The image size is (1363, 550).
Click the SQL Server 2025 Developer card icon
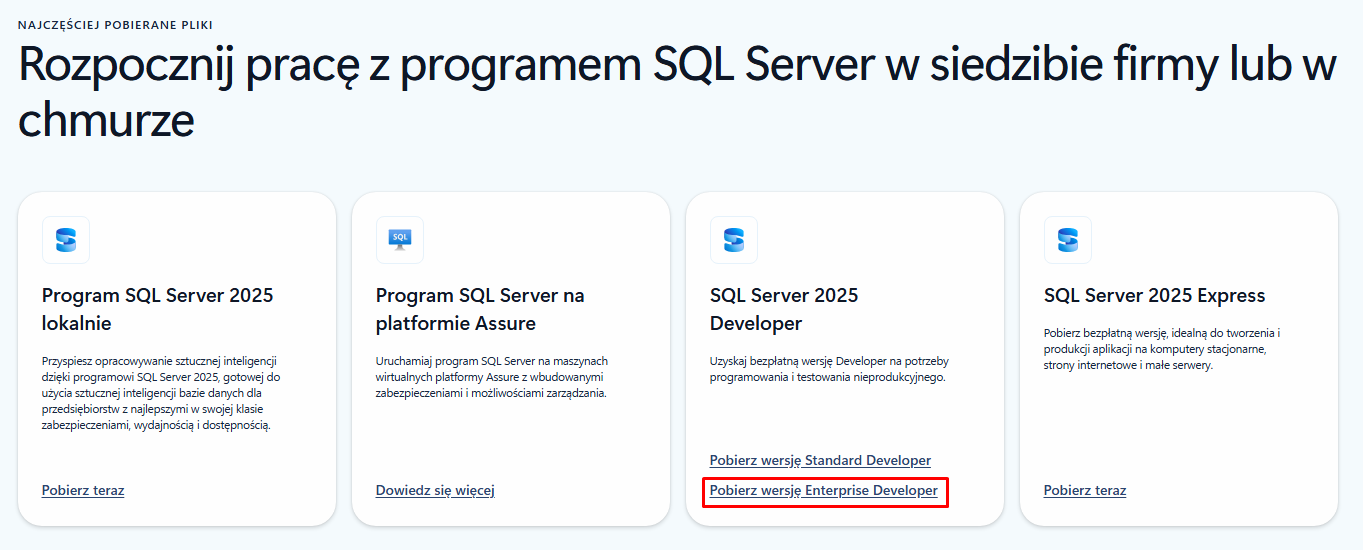[x=734, y=240]
